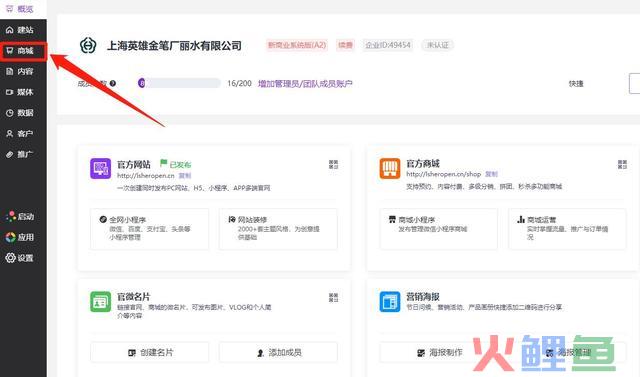
Task: Click the help icon beside member count
Action: tap(113, 83)
